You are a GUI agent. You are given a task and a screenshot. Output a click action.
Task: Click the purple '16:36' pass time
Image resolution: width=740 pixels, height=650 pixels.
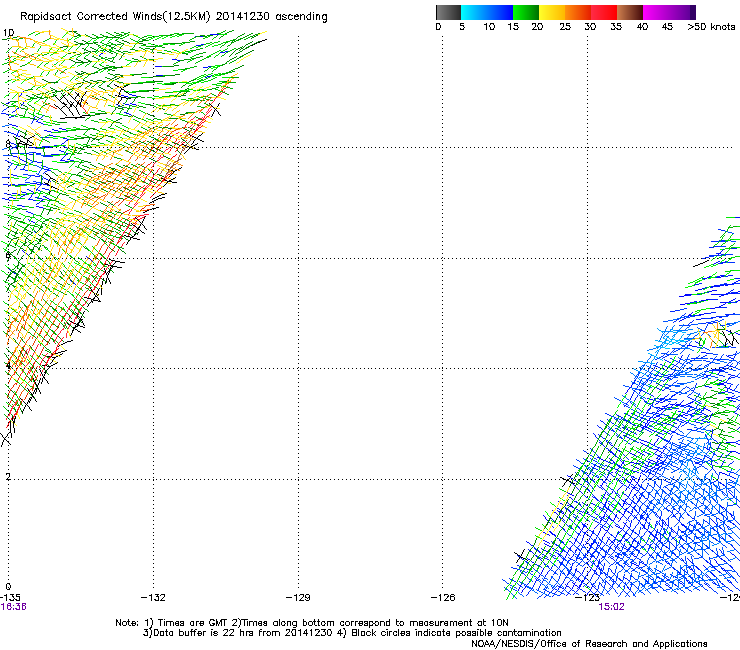coord(13,607)
